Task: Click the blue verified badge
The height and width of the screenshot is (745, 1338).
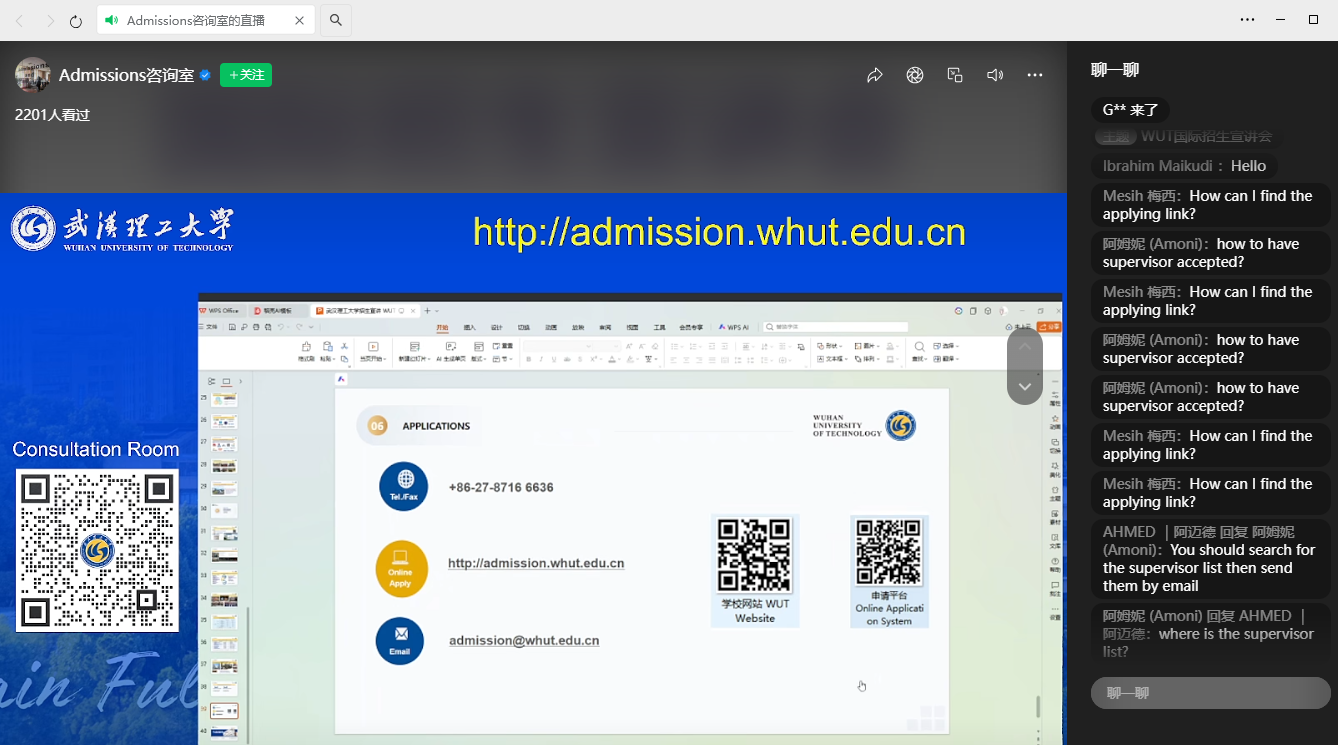Action: pyautogui.click(x=205, y=75)
